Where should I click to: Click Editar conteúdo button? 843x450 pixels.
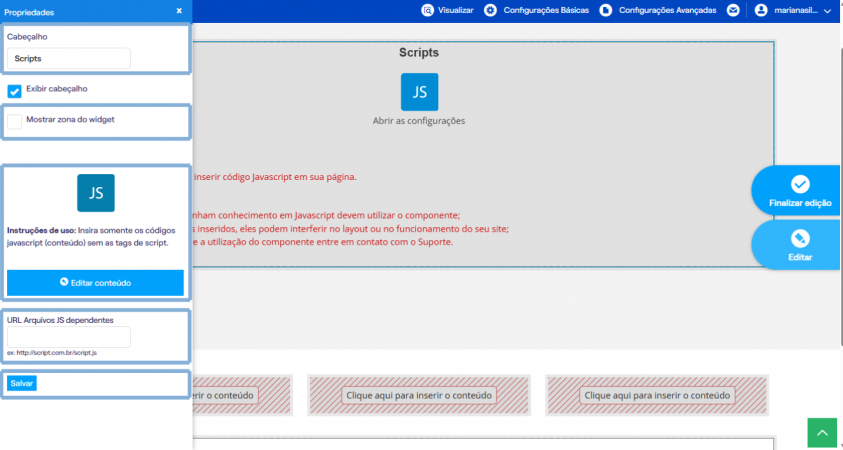pyautogui.click(x=96, y=283)
